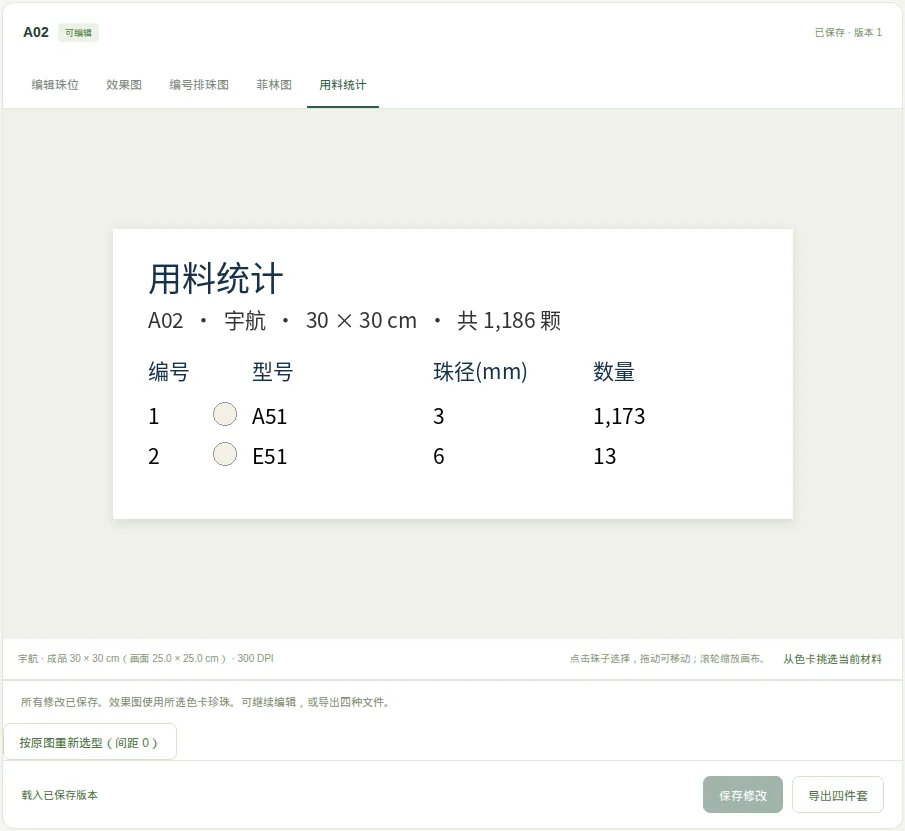Click the A51 bead color swatch
The image size is (905, 831).
click(225, 414)
